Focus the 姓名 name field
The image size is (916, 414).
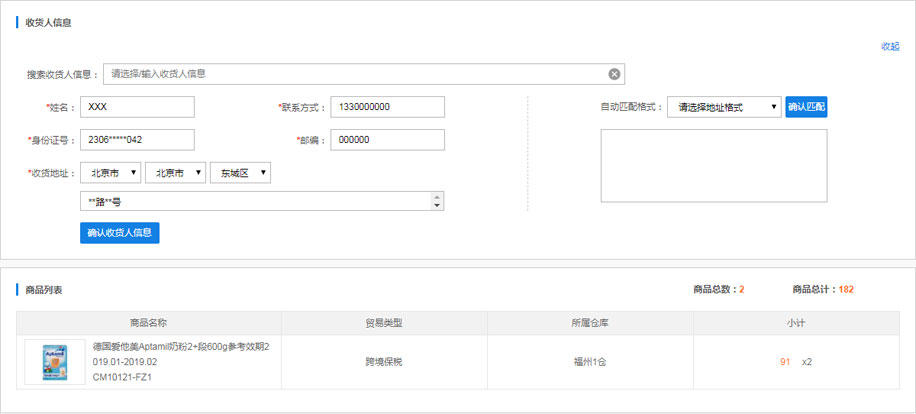tap(137, 107)
